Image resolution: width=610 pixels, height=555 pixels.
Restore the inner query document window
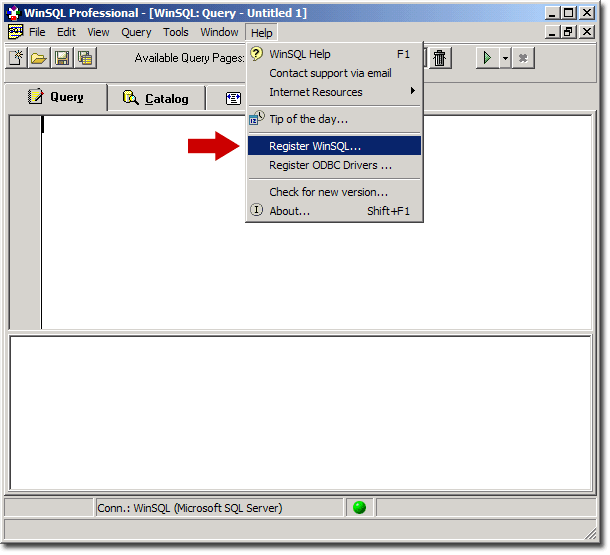pos(570,32)
